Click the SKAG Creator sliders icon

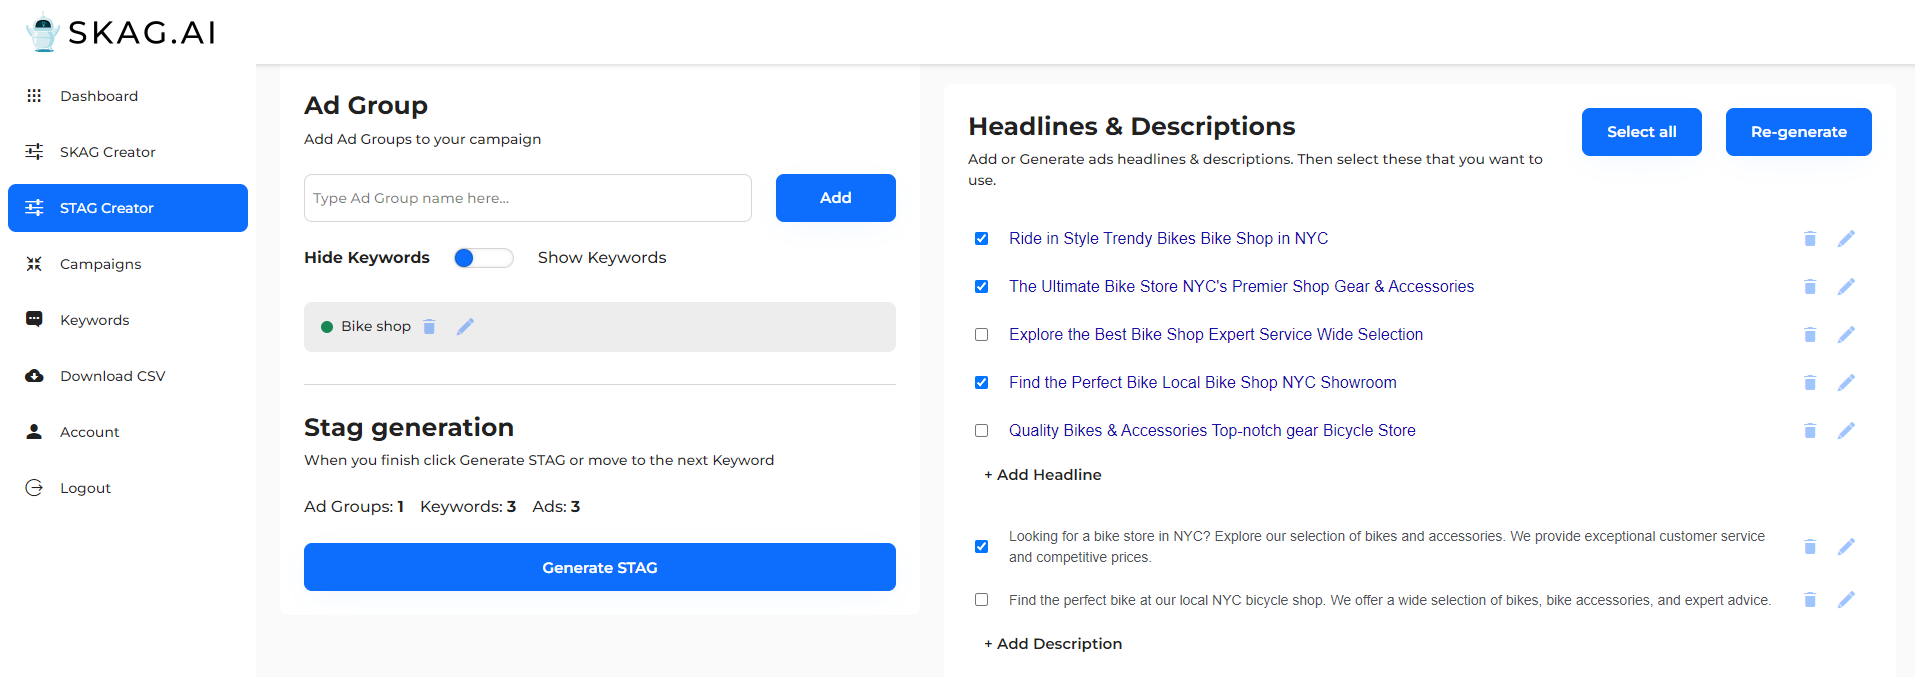(x=34, y=152)
